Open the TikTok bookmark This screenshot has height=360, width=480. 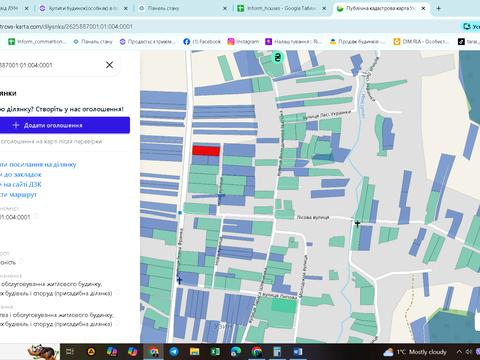coord(468,42)
